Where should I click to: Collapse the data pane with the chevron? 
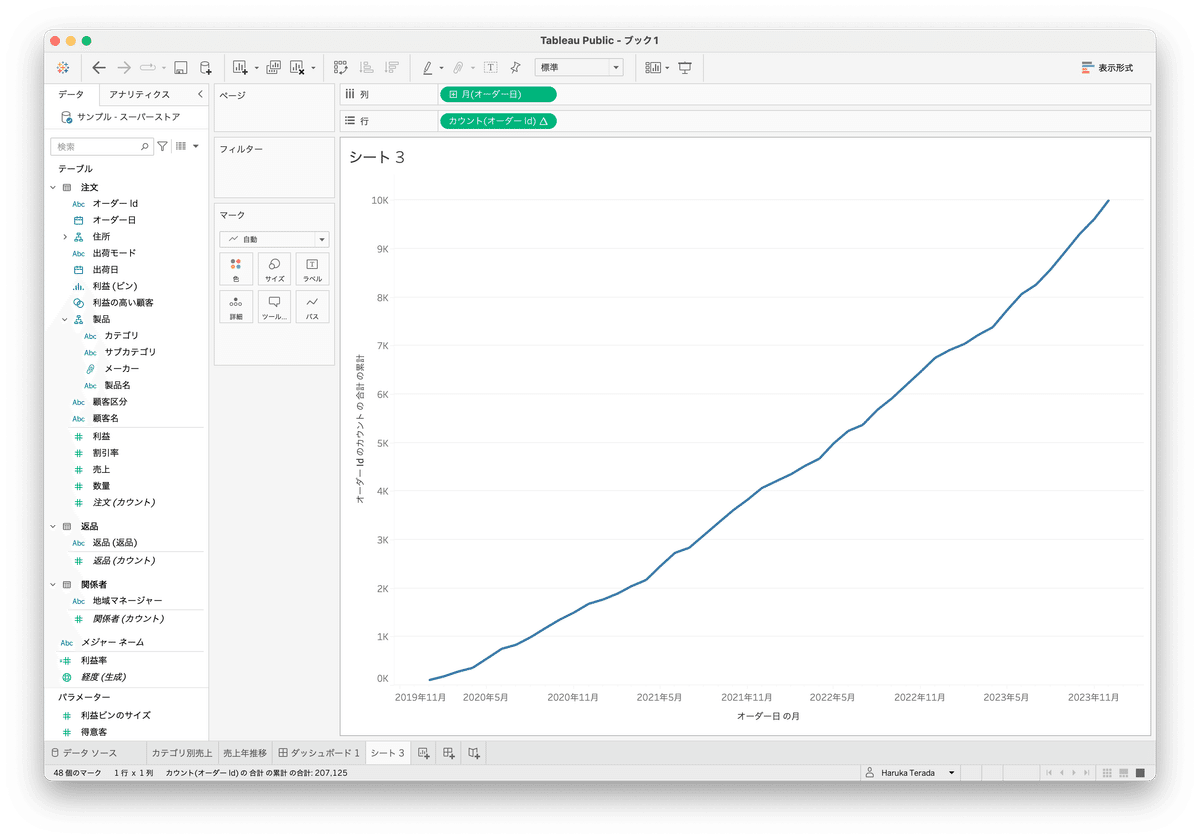tap(200, 94)
